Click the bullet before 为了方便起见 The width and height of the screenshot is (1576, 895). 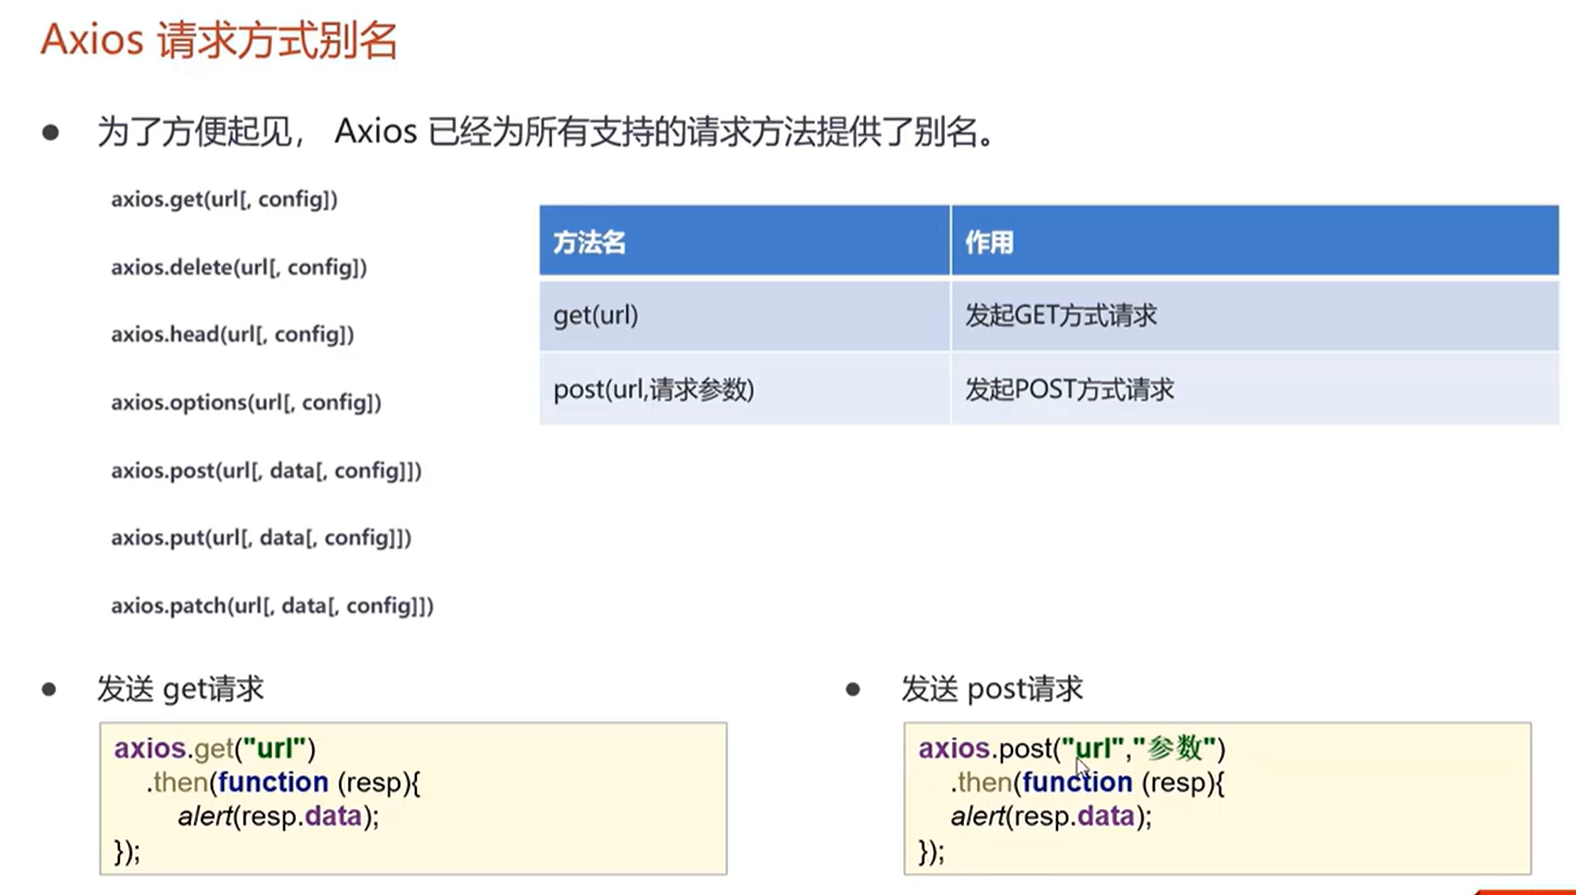(51, 132)
